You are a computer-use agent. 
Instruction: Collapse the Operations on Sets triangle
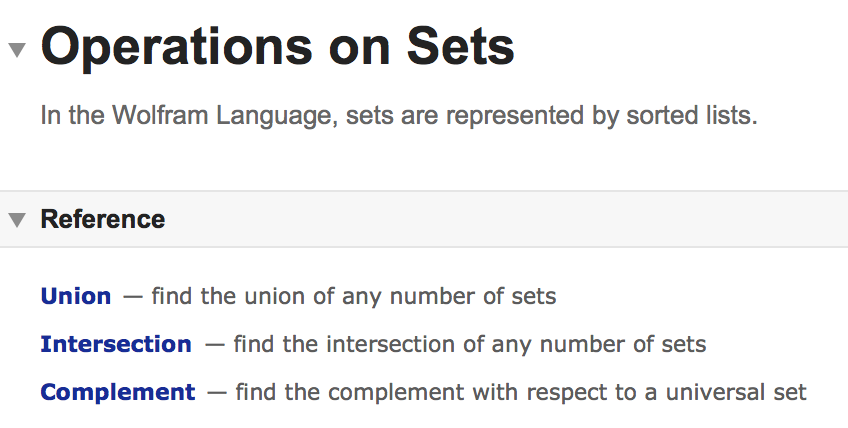click(x=17, y=50)
